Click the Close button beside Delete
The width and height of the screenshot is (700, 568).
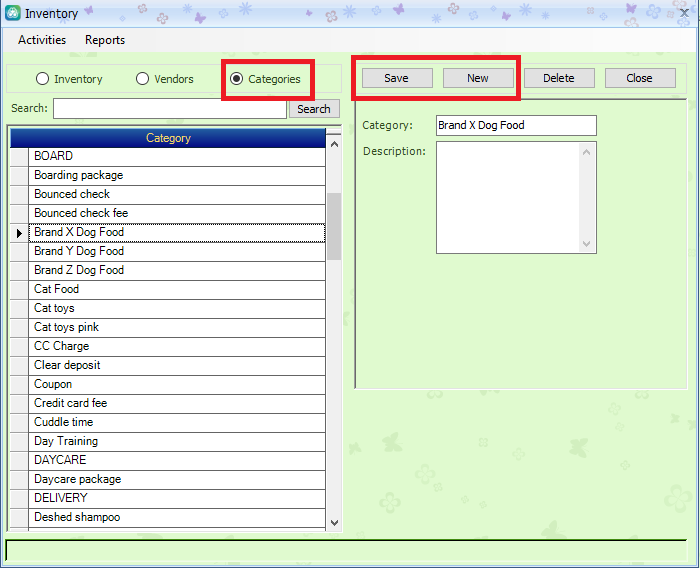(x=639, y=78)
